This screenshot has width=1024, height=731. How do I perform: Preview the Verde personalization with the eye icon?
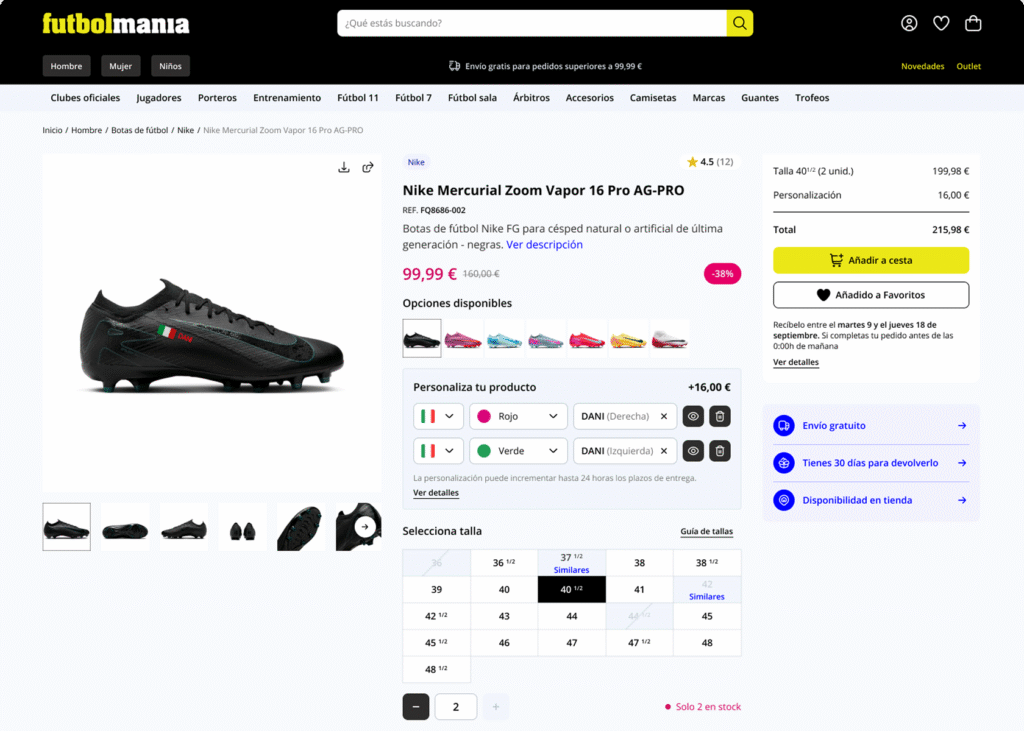[693, 451]
